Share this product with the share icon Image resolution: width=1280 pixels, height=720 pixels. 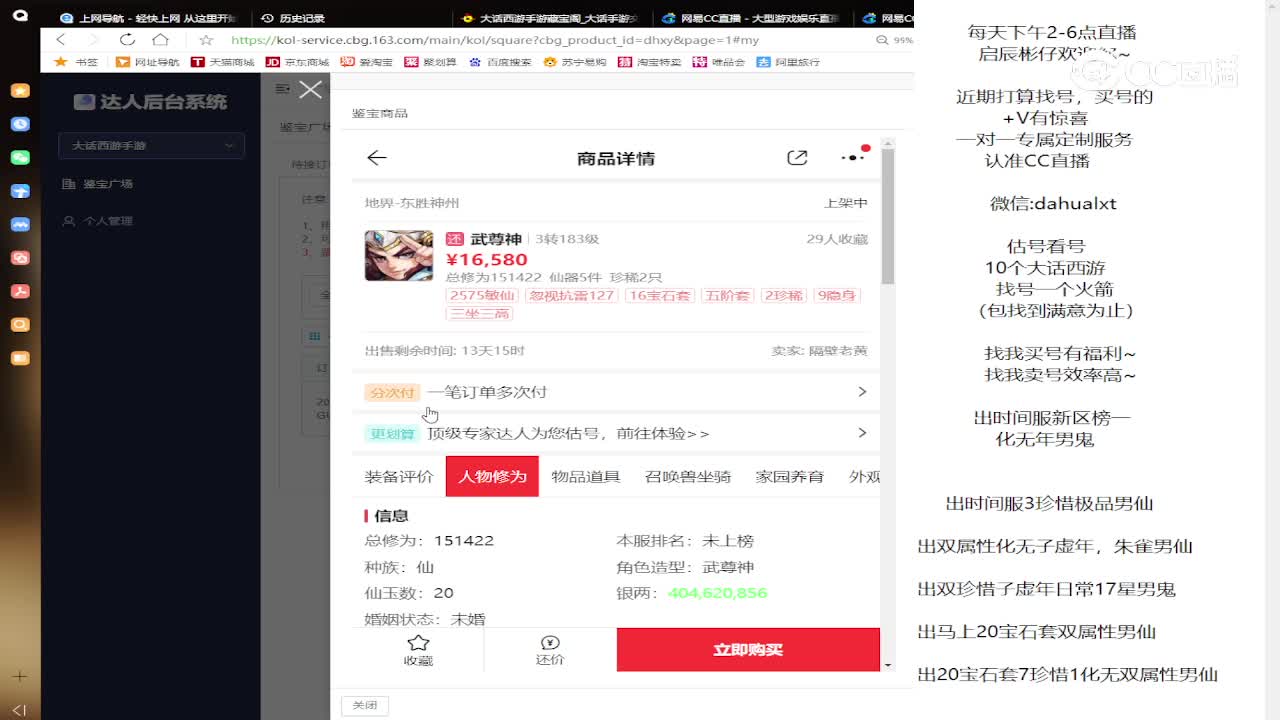click(797, 158)
